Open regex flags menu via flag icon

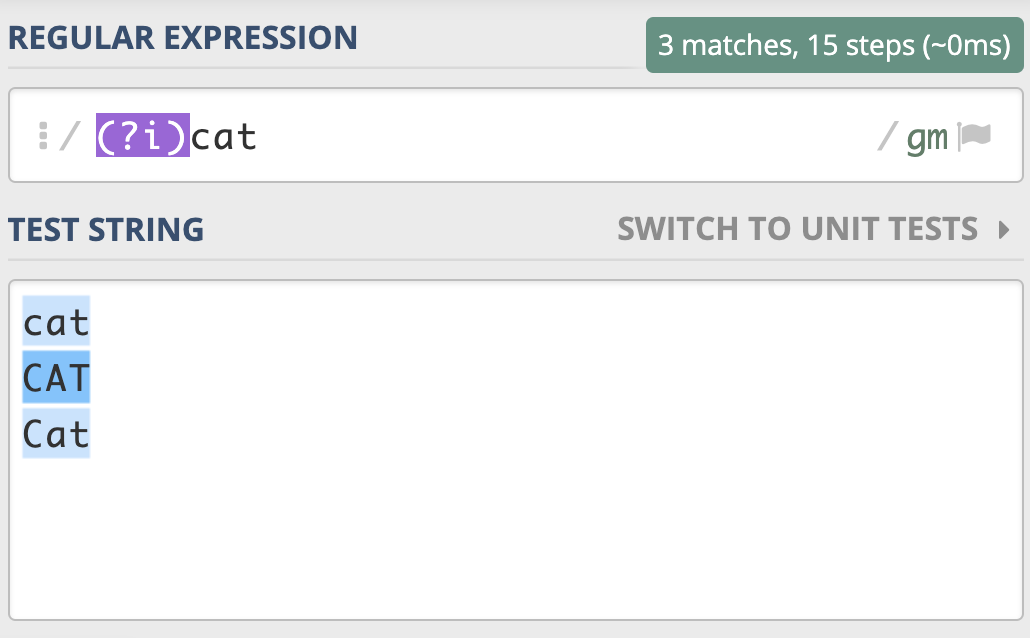[x=975, y=136]
